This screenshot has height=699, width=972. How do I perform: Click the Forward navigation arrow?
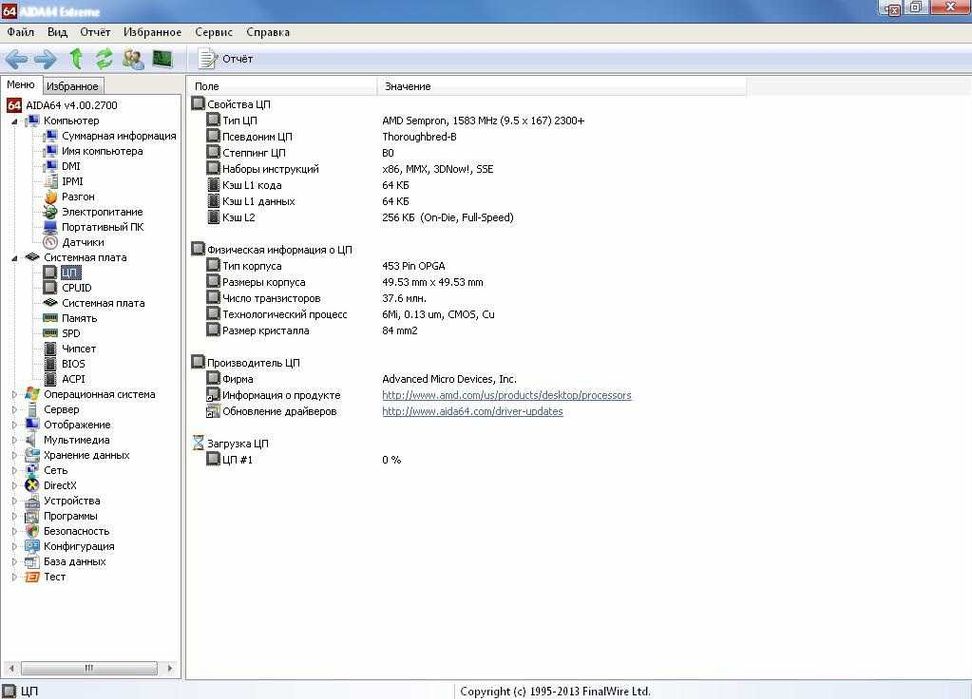[45, 59]
